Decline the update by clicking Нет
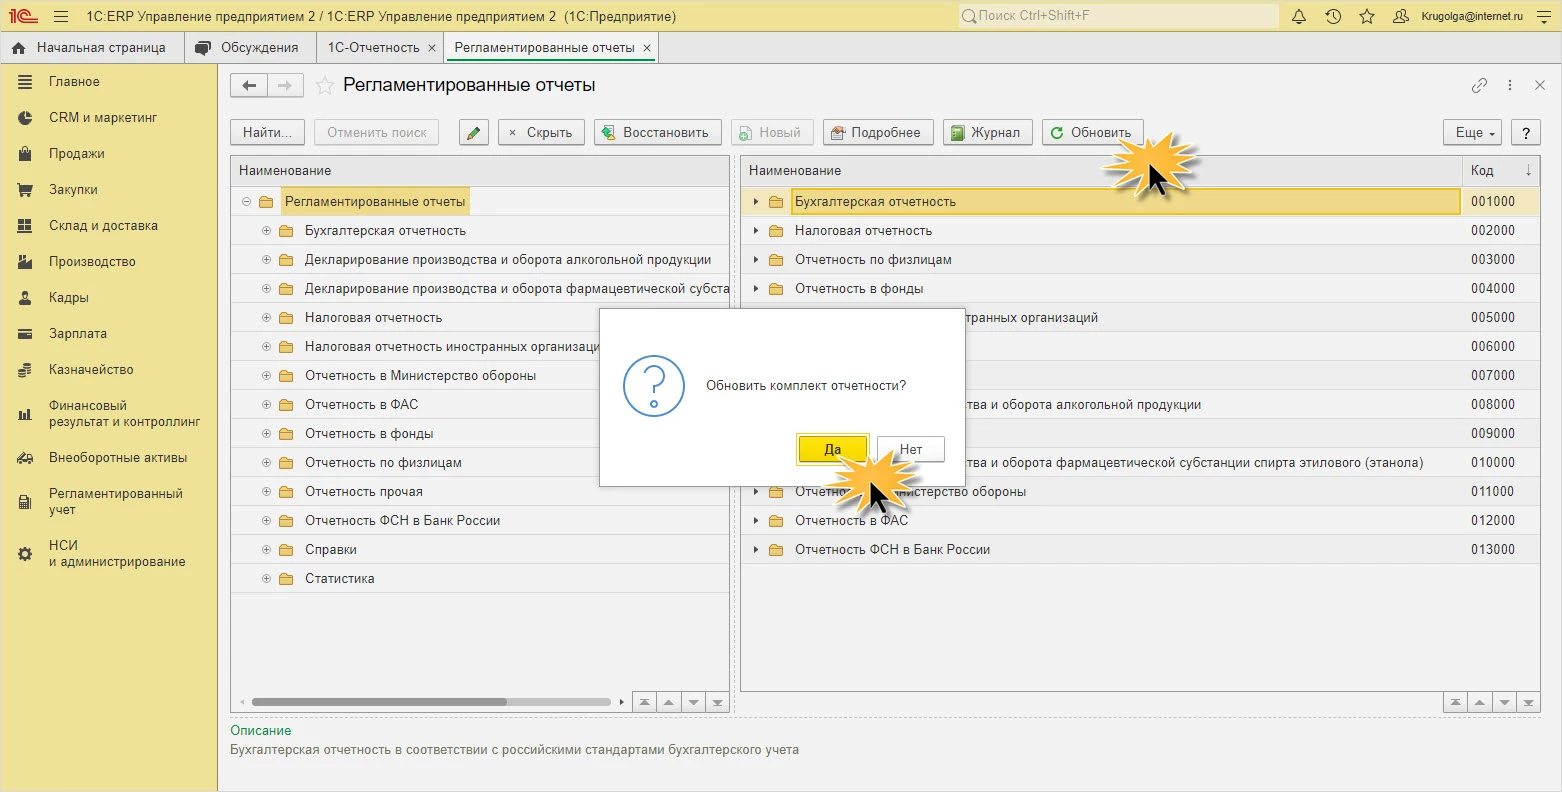 911,449
